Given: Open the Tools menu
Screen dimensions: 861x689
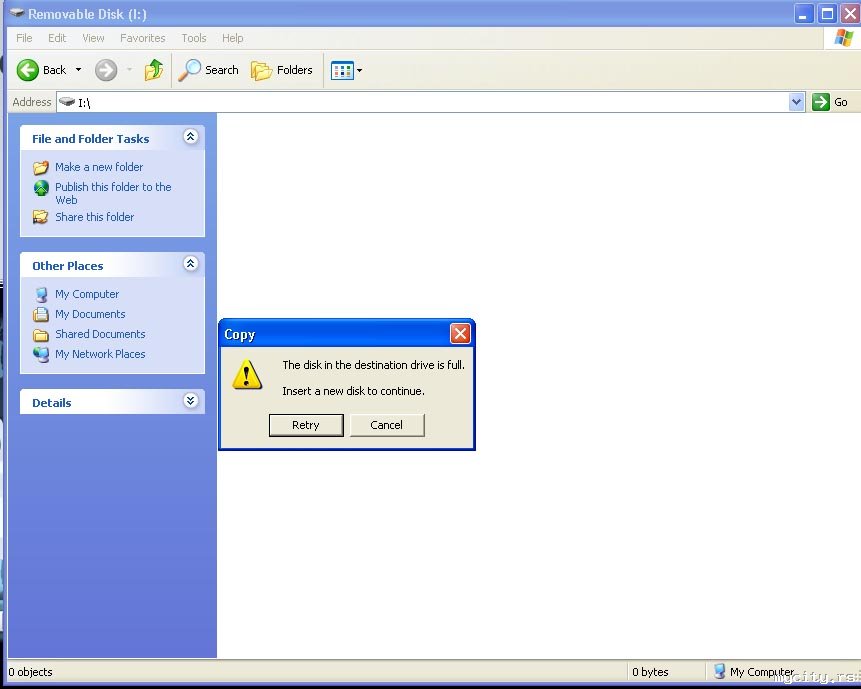Looking at the screenshot, I should pos(194,38).
